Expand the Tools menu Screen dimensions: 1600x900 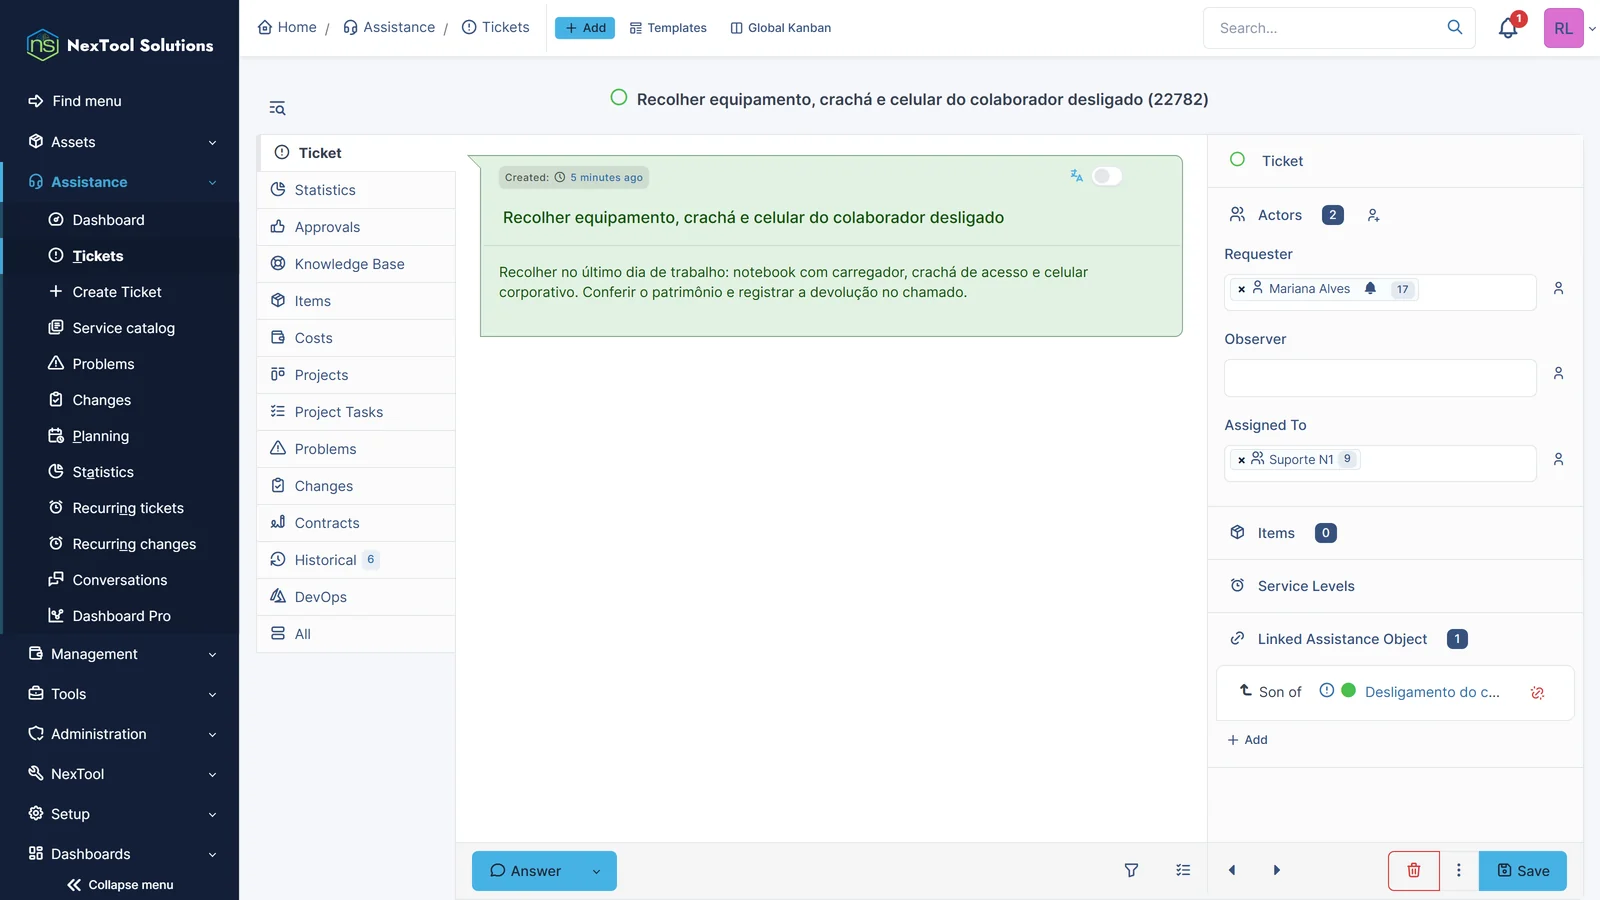(x=120, y=694)
